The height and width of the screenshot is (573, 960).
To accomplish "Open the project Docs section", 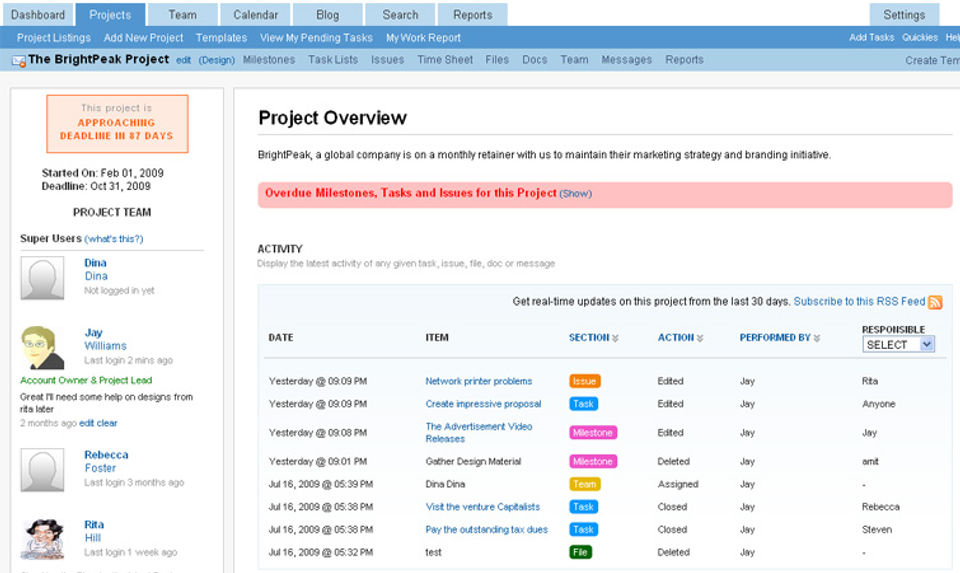I will click(x=534, y=60).
